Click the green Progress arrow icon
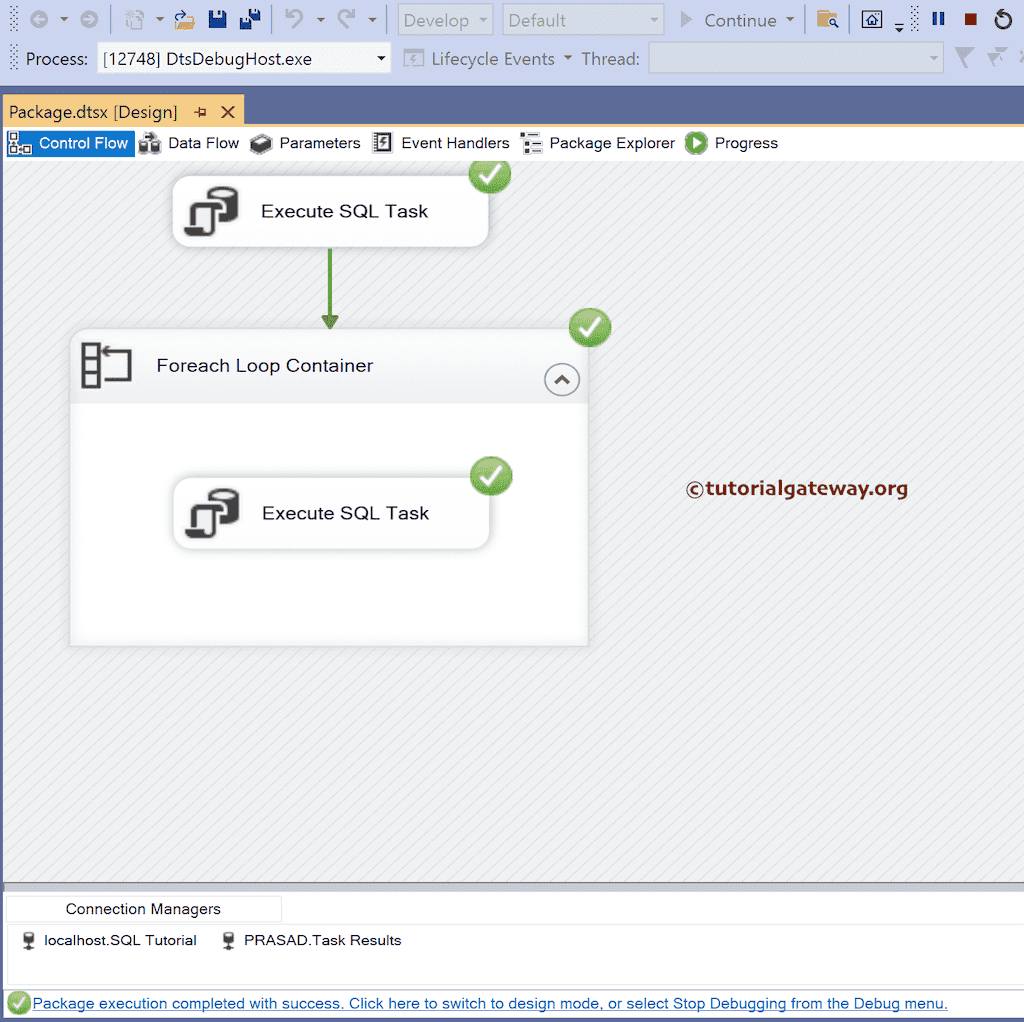Viewport: 1024px width, 1022px height. click(x=695, y=143)
